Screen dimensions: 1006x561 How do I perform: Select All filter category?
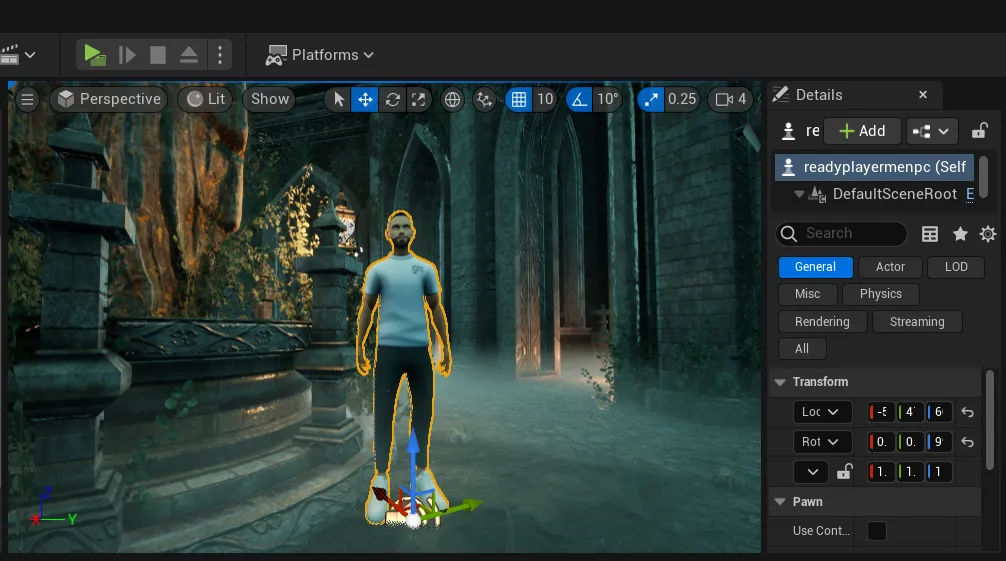pyautogui.click(x=802, y=349)
